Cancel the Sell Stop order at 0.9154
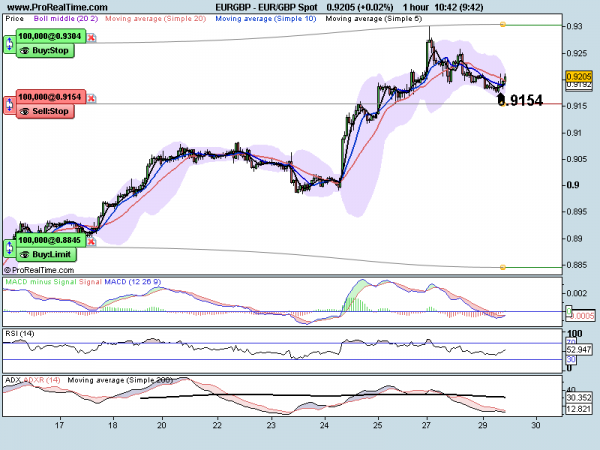This screenshot has width=600, height=450. (91, 98)
